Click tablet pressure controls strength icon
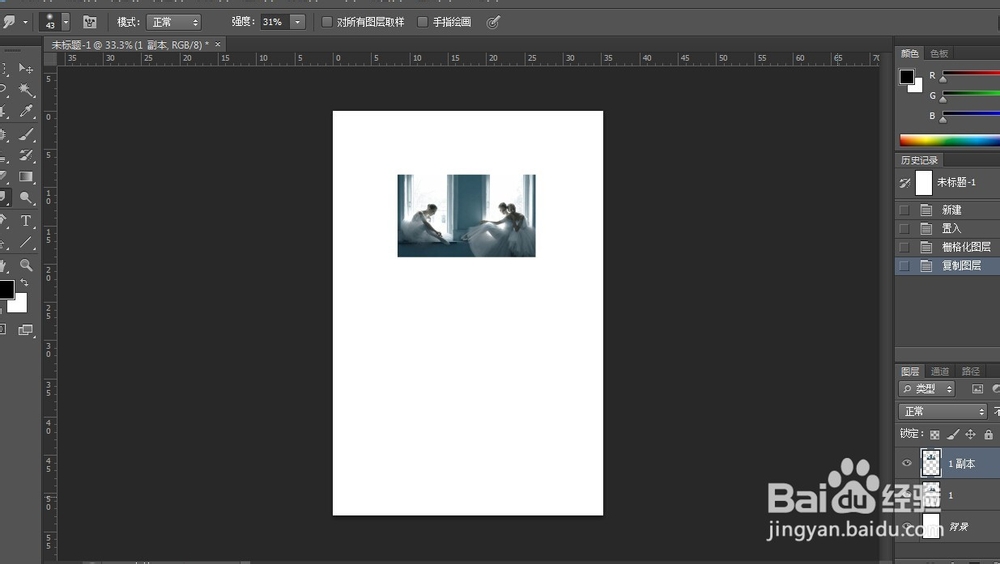Image resolution: width=1000 pixels, height=564 pixels. [493, 22]
